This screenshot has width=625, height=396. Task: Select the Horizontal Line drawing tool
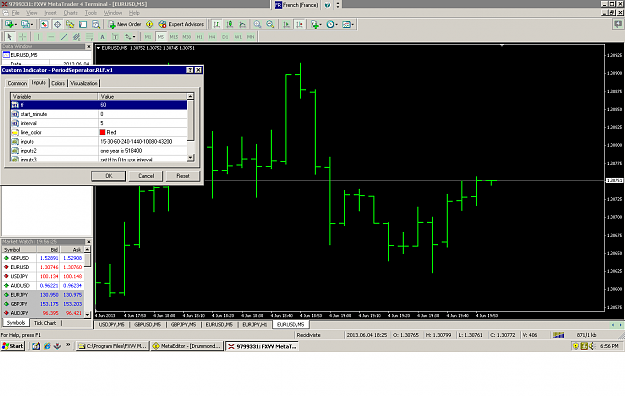pos(51,37)
